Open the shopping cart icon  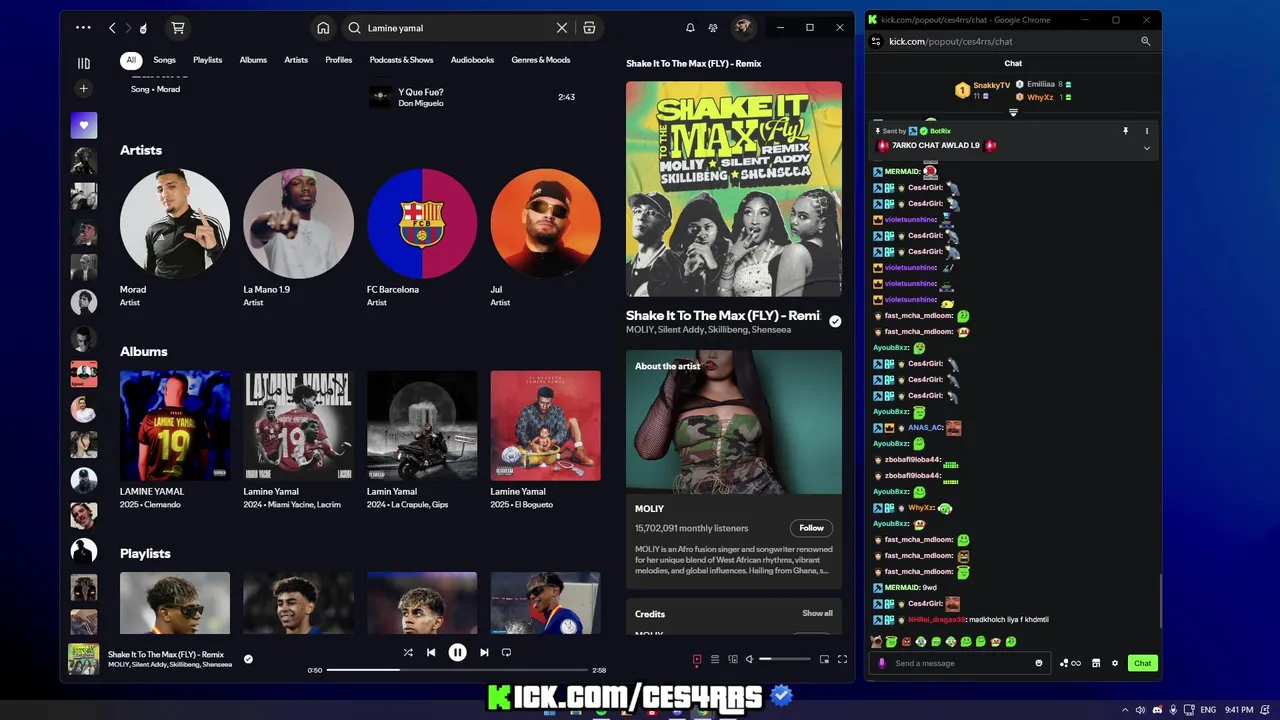(178, 28)
